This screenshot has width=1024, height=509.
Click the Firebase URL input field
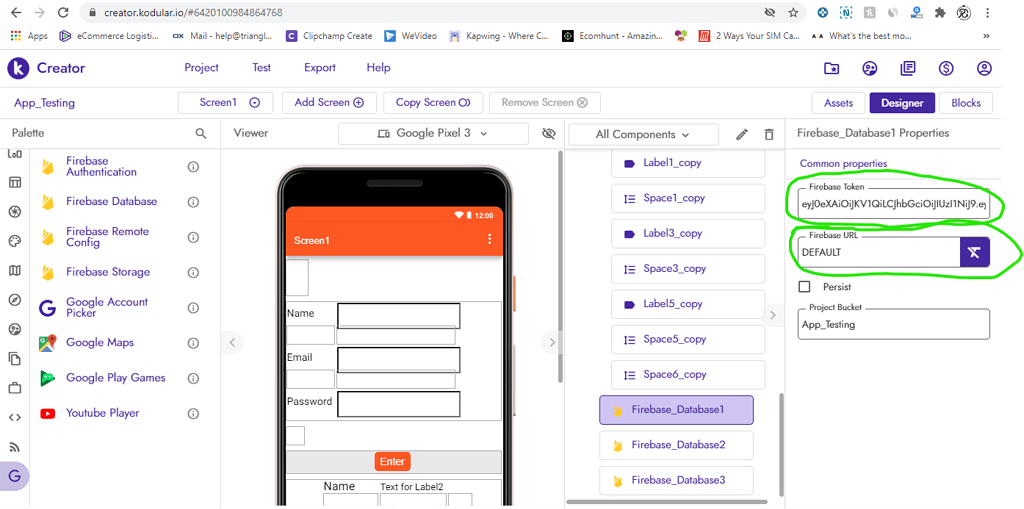[878, 252]
